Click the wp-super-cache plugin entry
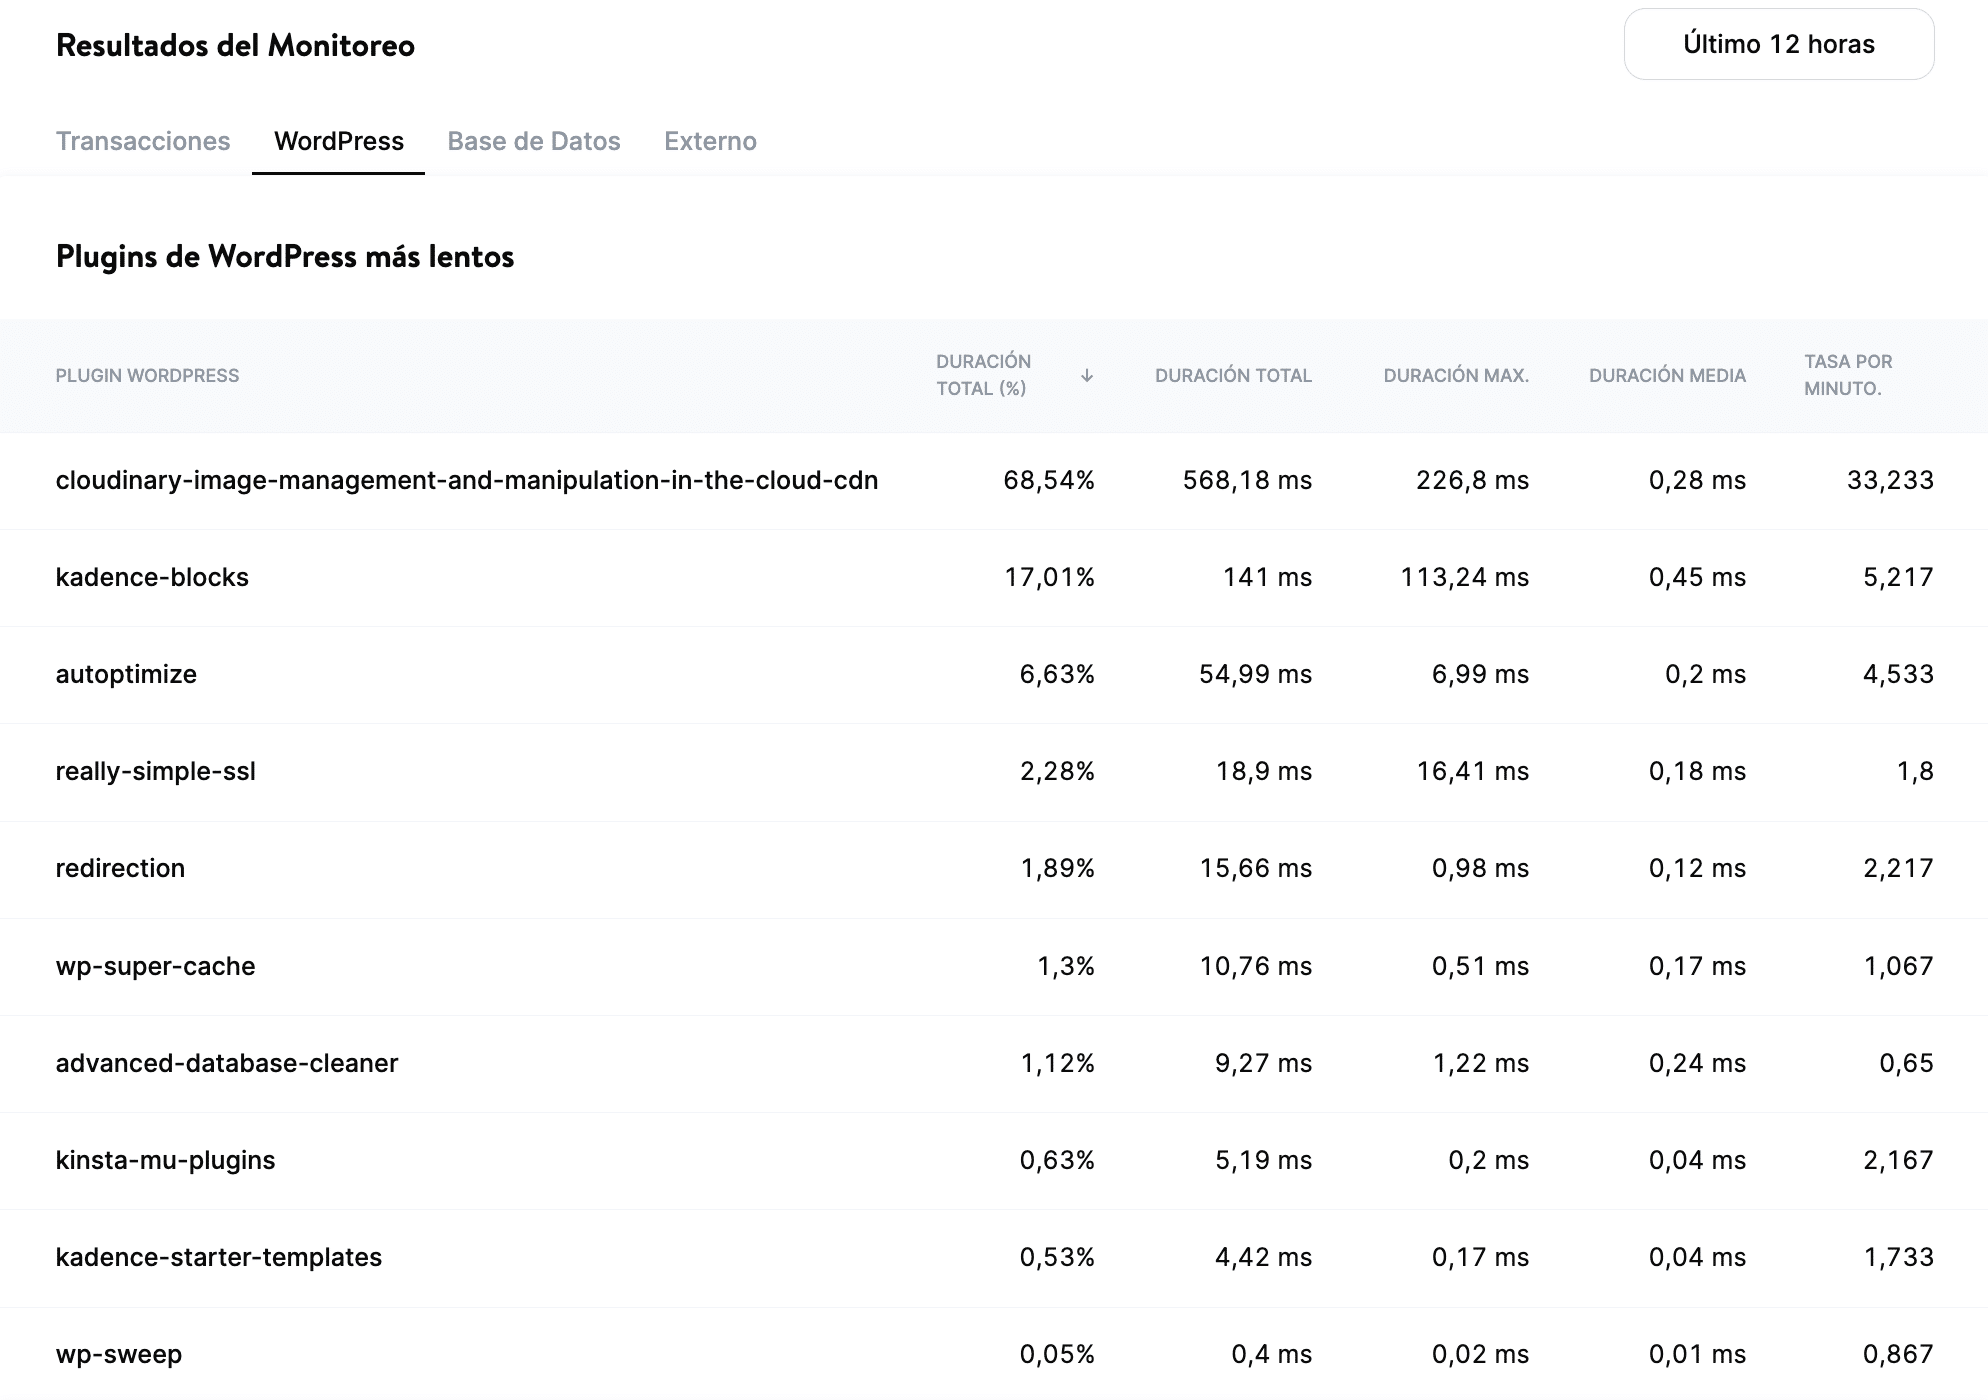Viewport: 1988px width, 1400px height. [155, 966]
